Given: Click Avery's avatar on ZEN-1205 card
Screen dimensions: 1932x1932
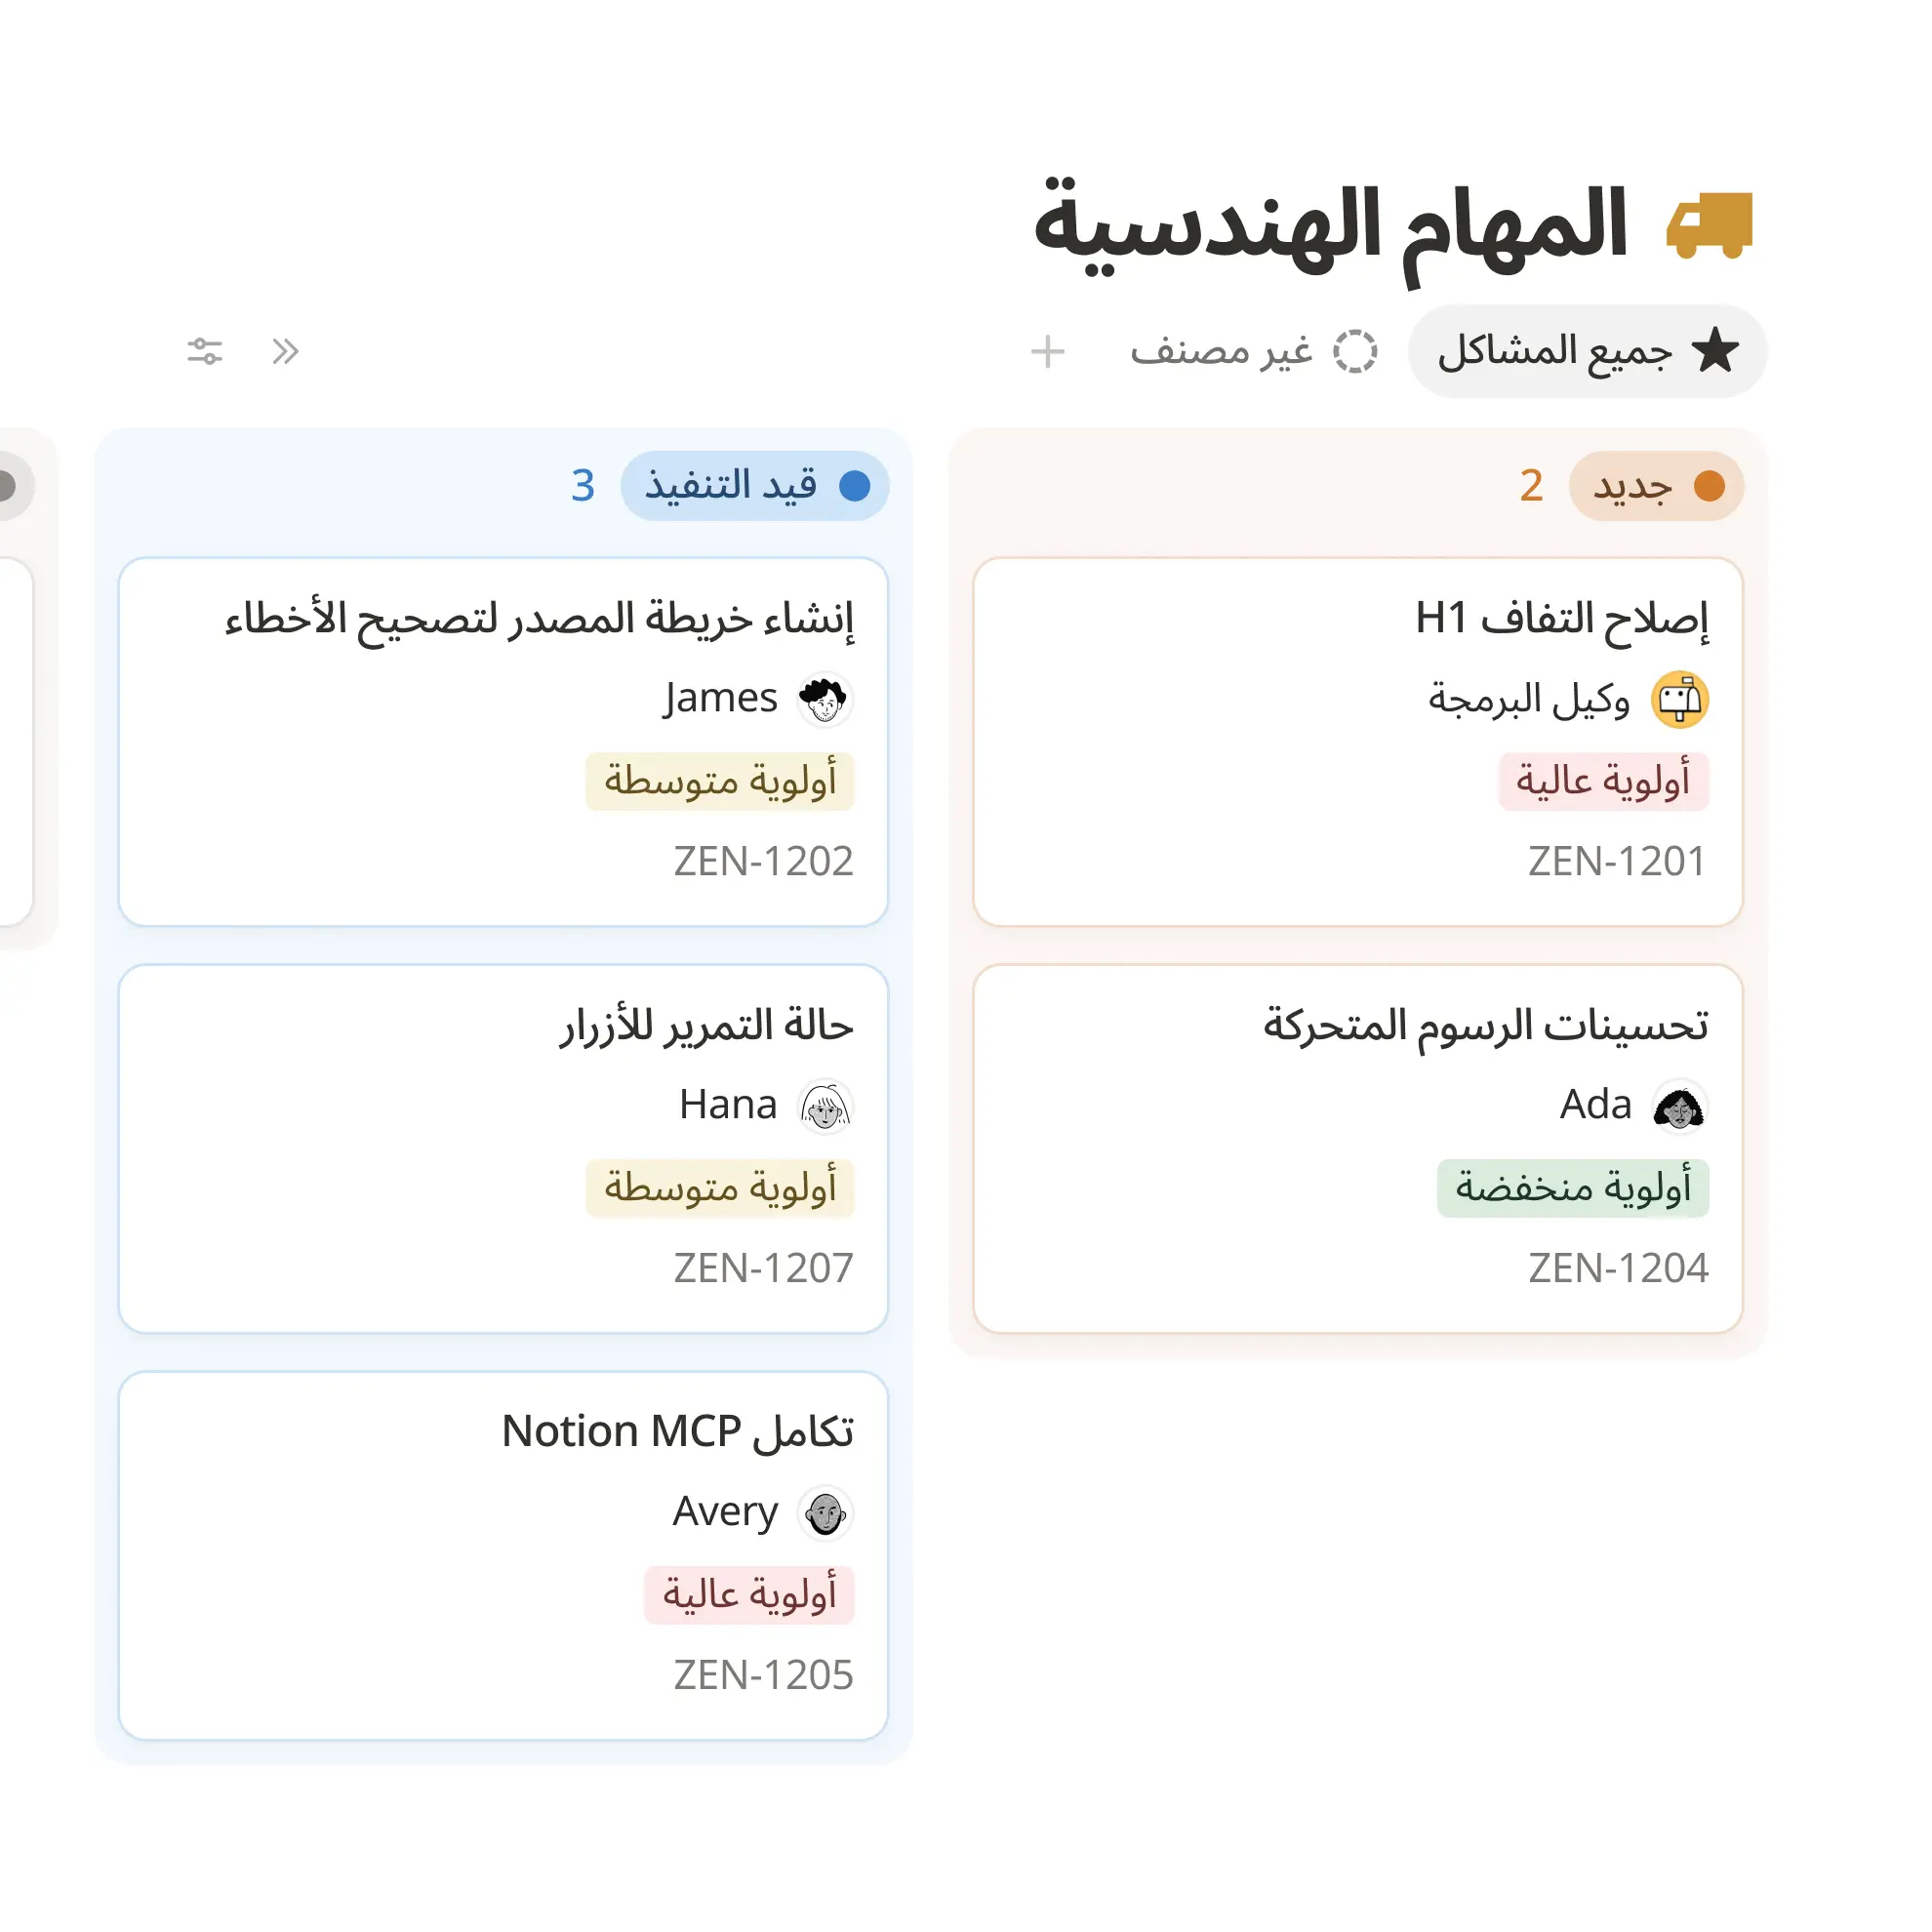Looking at the screenshot, I should click(824, 1513).
